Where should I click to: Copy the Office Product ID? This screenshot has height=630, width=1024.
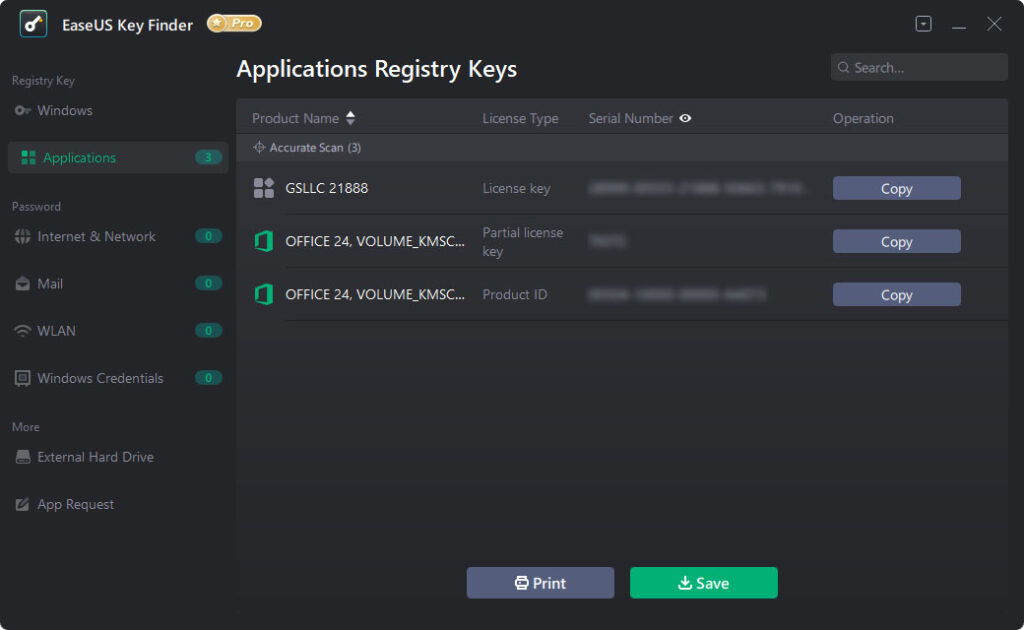click(x=896, y=294)
